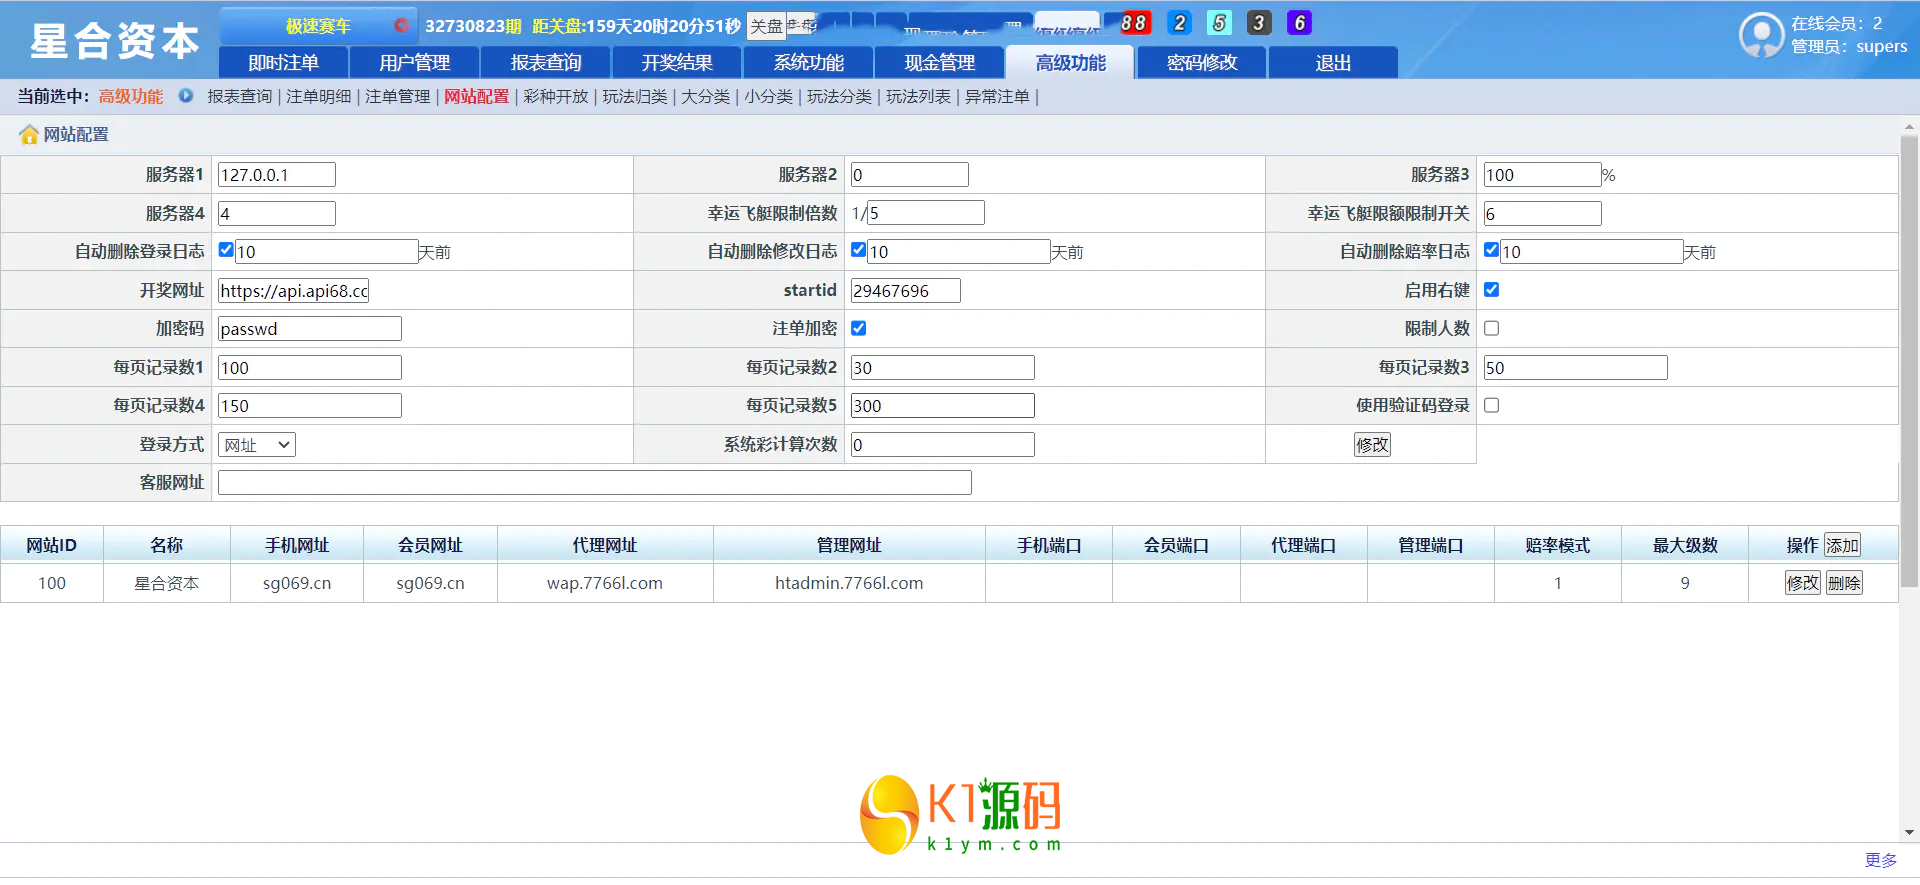Open 报表查询 submenu link
1920x885 pixels.
240,97
